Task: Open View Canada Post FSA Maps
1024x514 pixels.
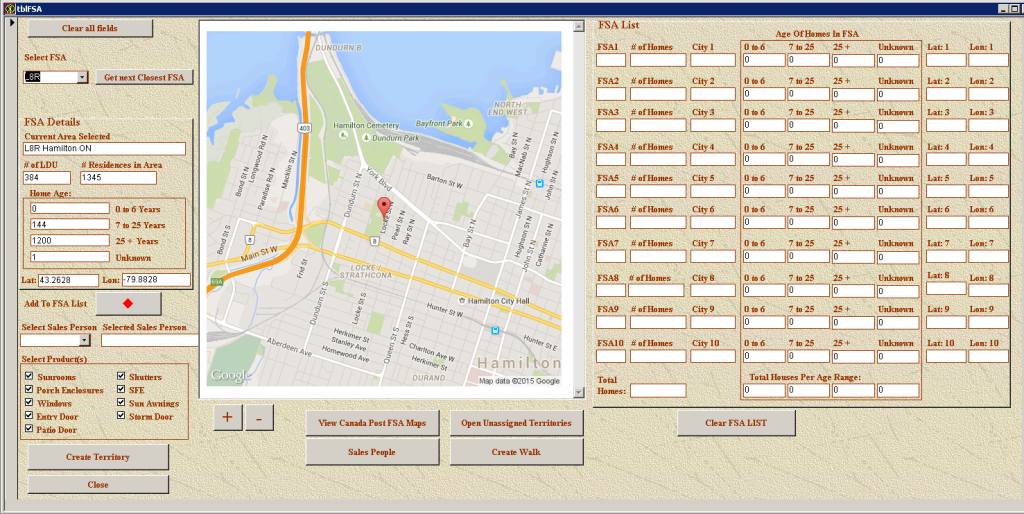Action: click(372, 423)
